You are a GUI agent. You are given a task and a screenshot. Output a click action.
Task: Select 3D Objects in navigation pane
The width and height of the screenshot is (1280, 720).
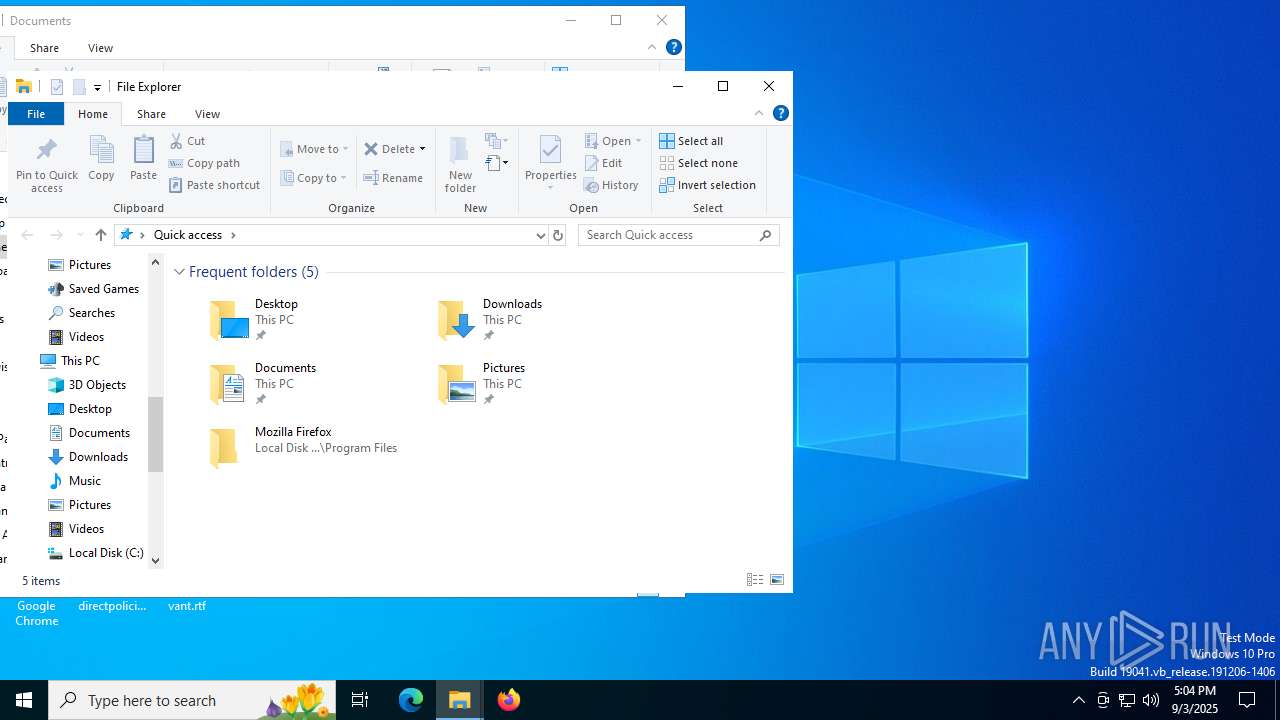point(87,385)
